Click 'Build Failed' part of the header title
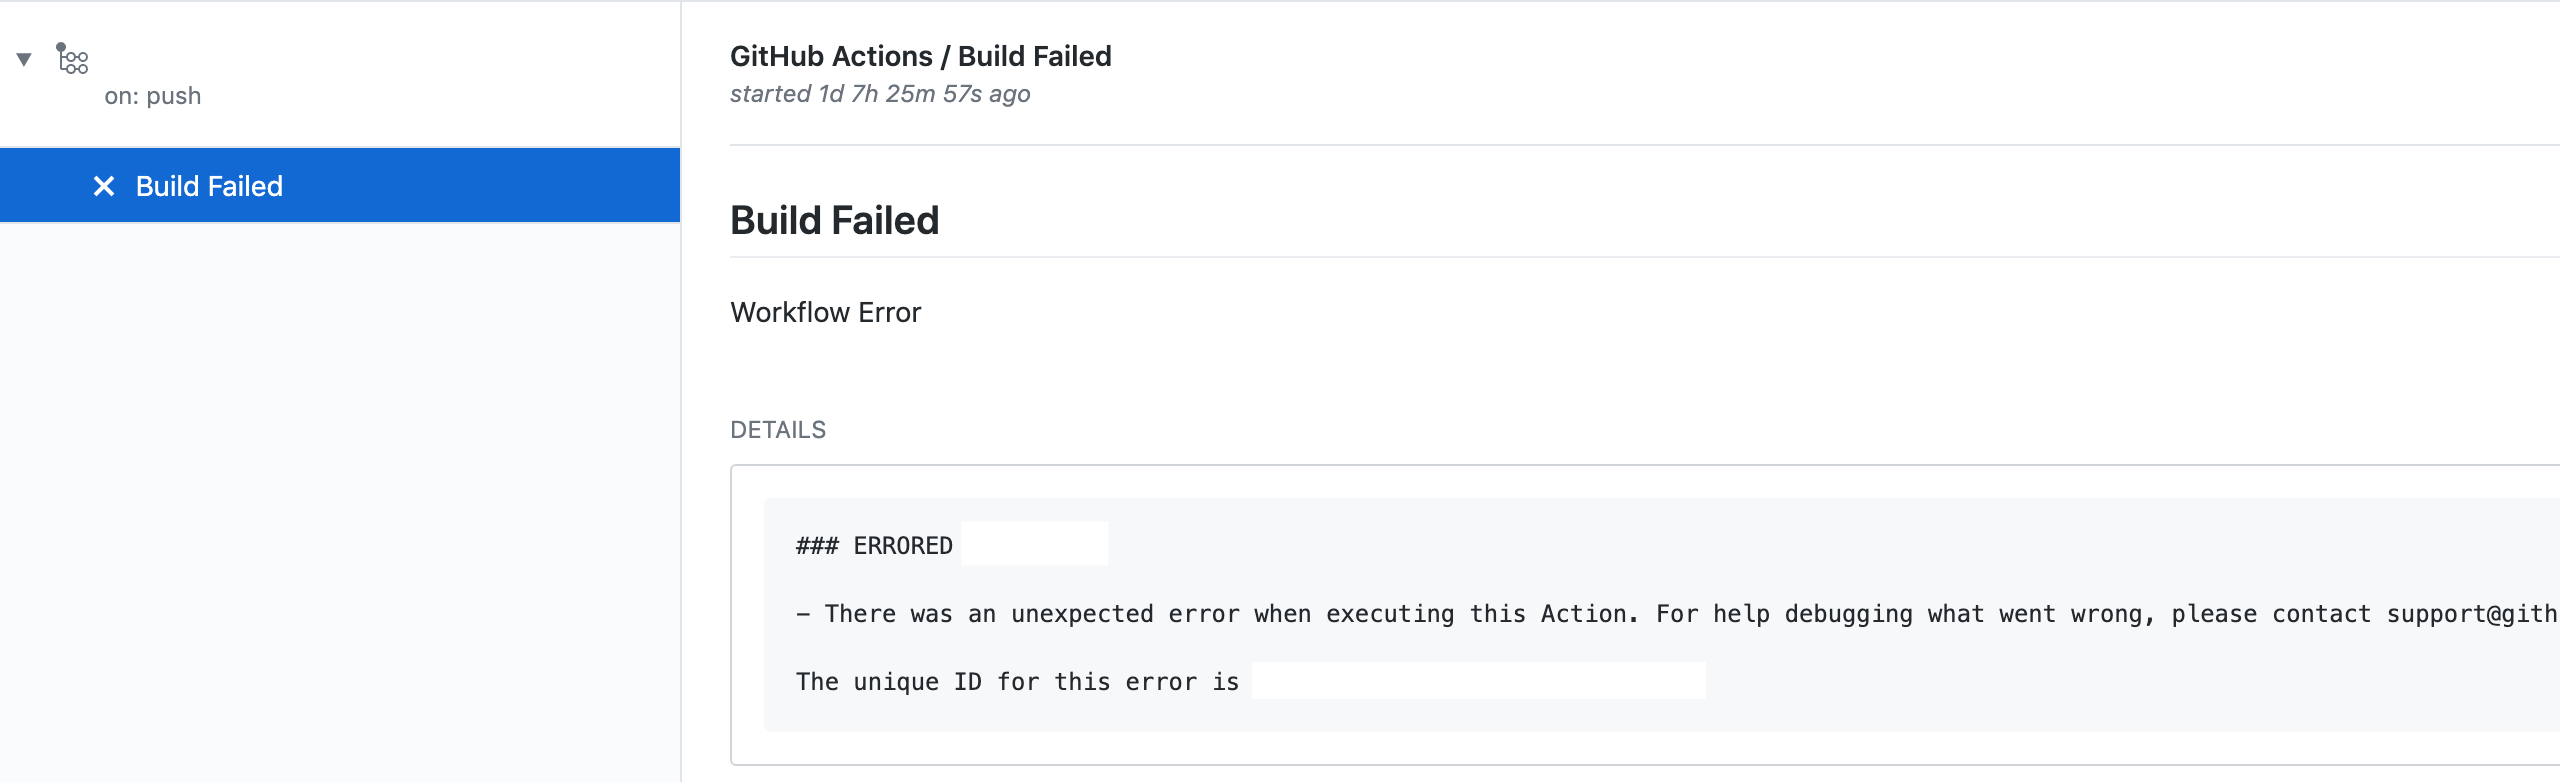The width and height of the screenshot is (2560, 782). [1035, 56]
